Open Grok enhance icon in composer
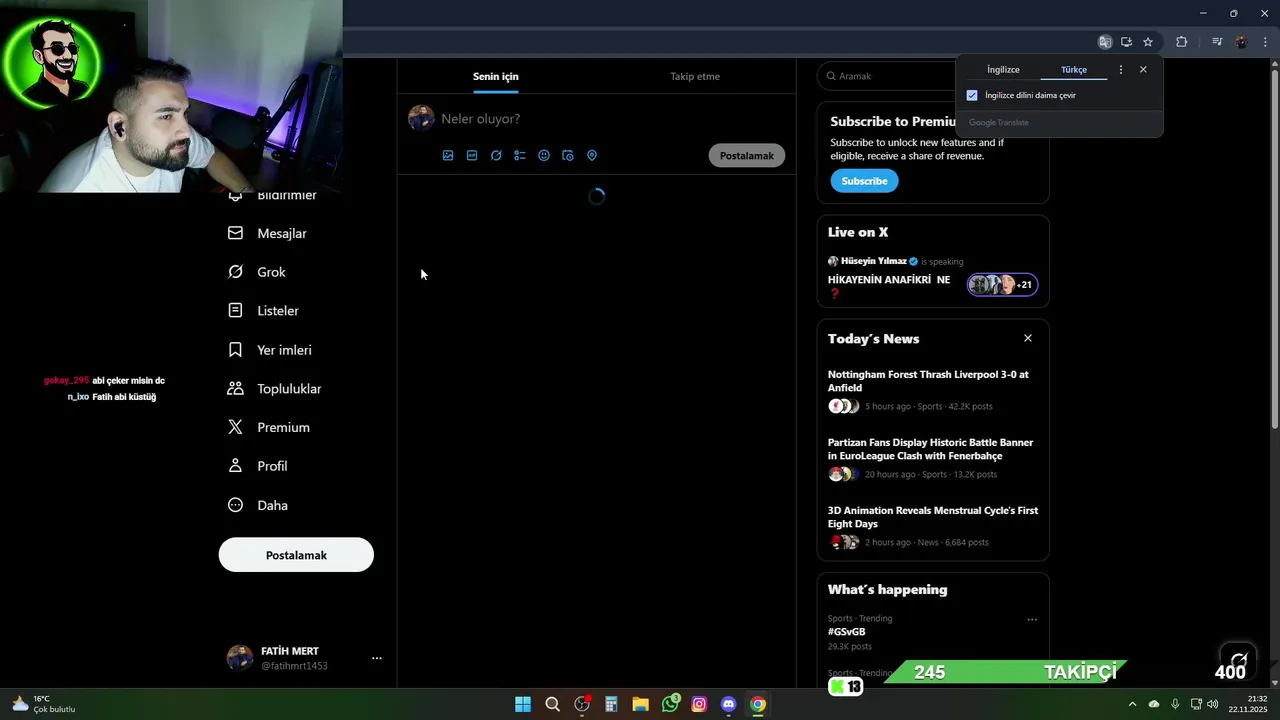1280x720 pixels. click(496, 156)
